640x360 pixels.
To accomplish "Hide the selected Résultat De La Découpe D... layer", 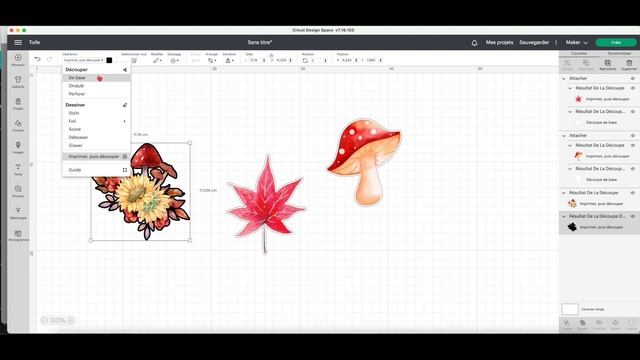I will point(633,216).
